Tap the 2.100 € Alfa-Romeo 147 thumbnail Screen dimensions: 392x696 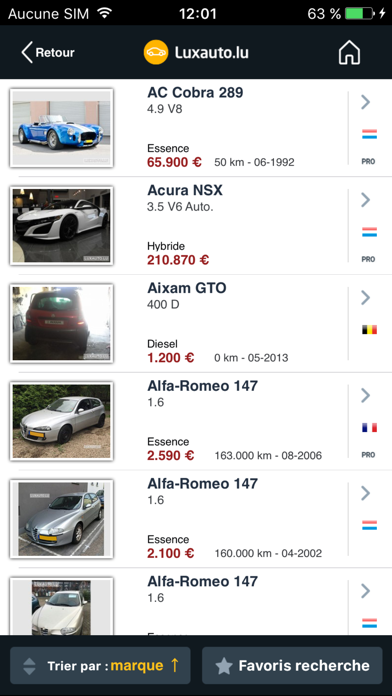click(x=61, y=518)
